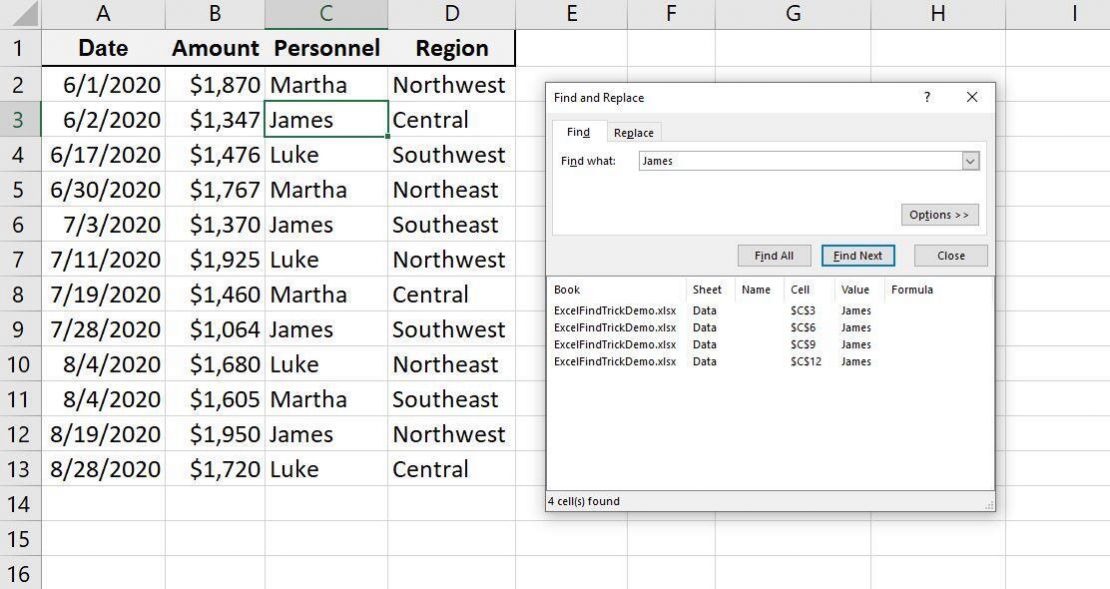Screen dimensions: 1110x589
Task: Click the column A header
Action: click(103, 13)
